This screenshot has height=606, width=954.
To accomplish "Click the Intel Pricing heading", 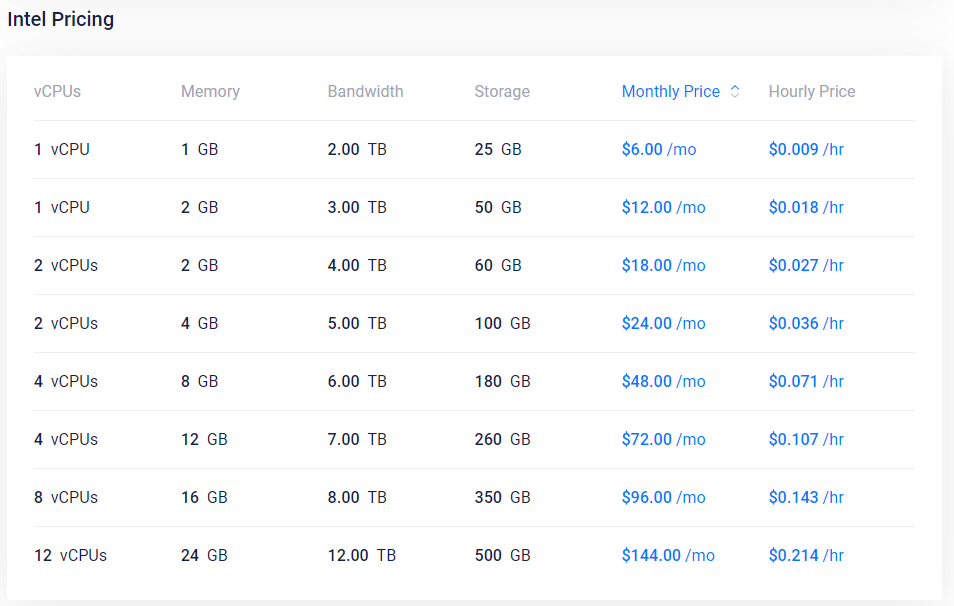I will [60, 19].
